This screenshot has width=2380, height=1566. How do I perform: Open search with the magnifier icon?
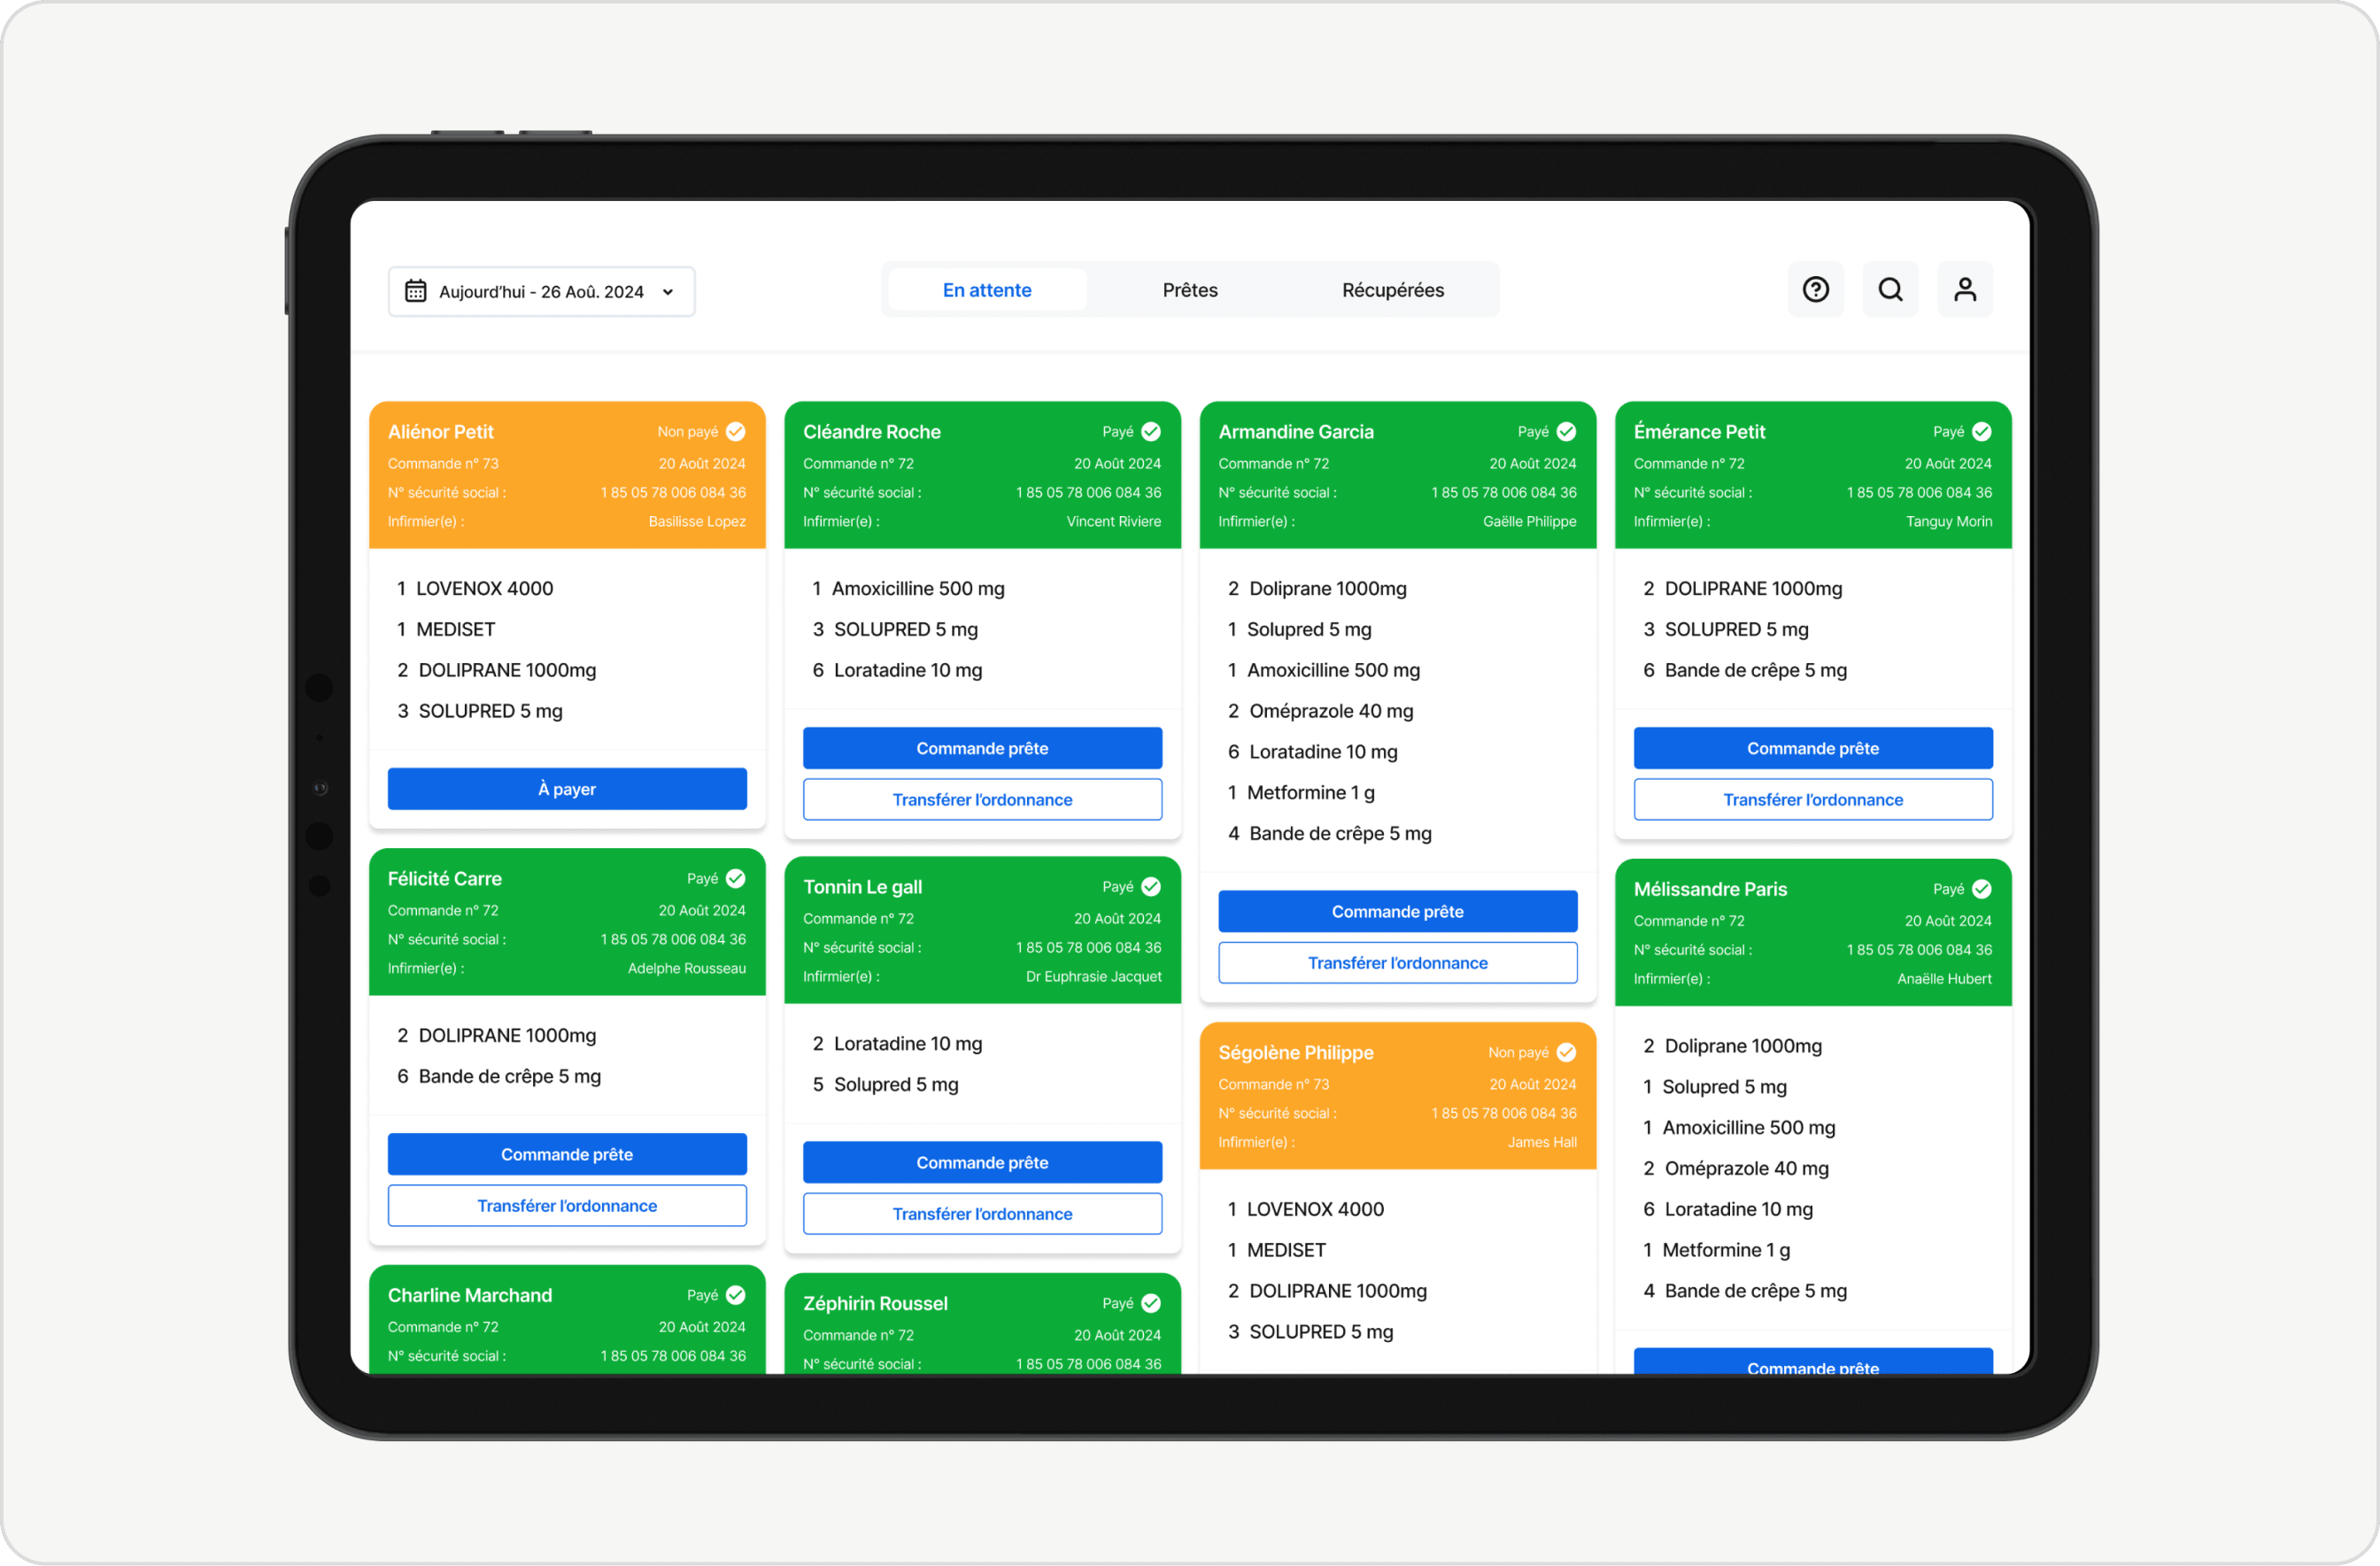coord(1890,290)
